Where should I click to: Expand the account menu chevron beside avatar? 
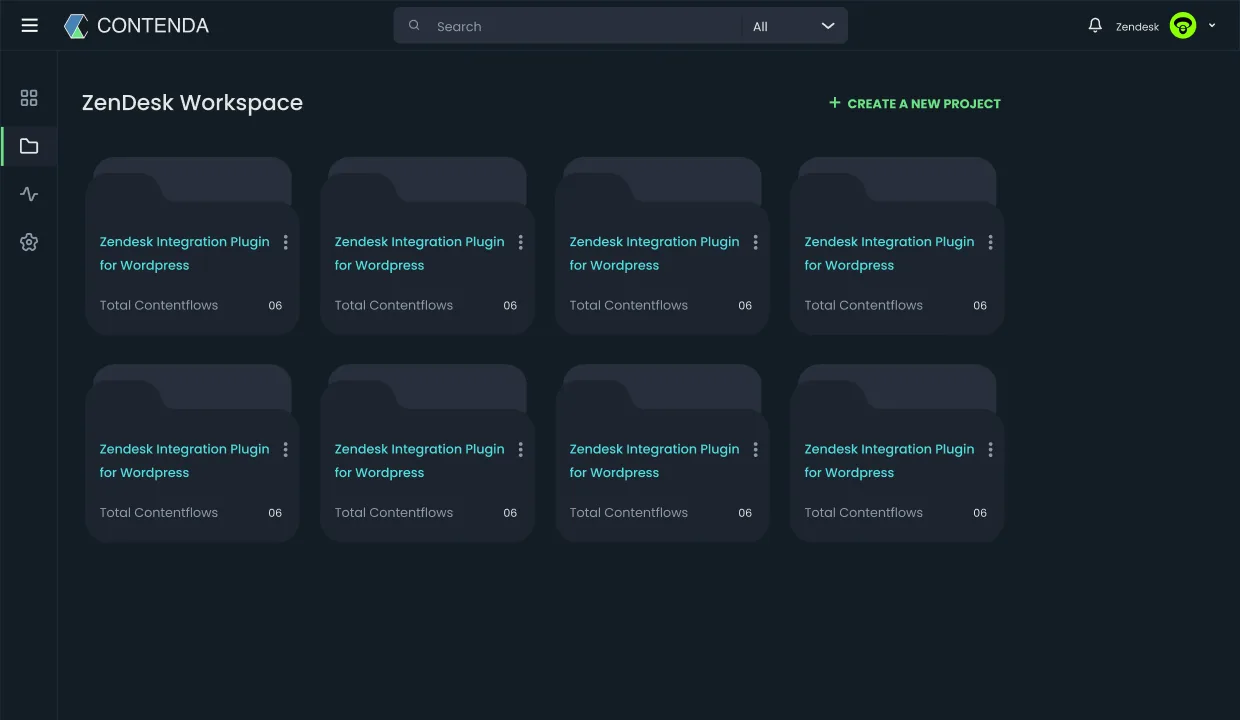(x=1212, y=26)
